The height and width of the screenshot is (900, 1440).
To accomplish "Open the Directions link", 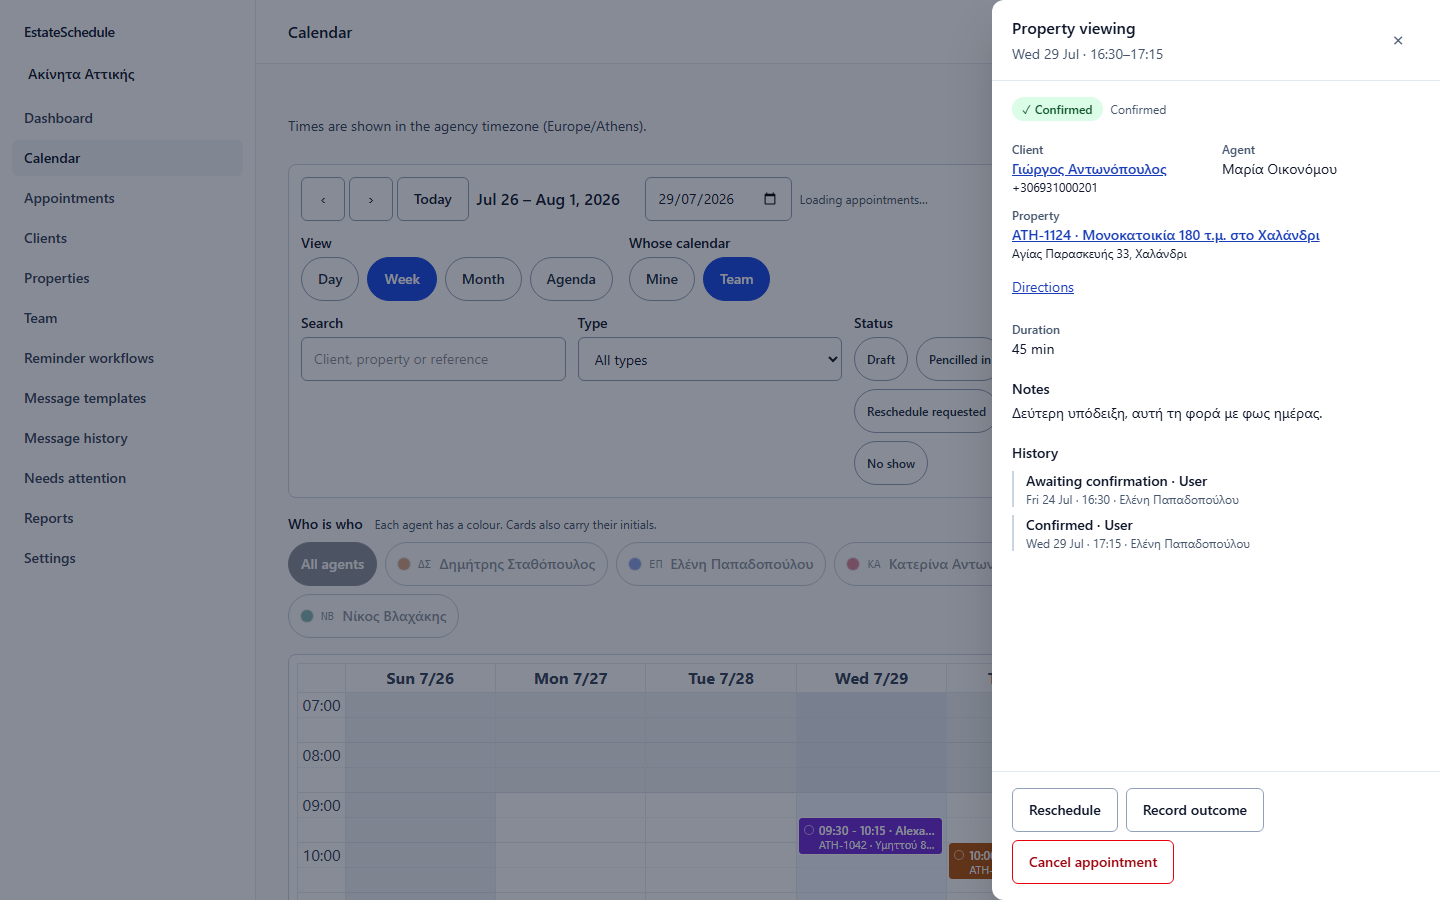I will [x=1043, y=287].
